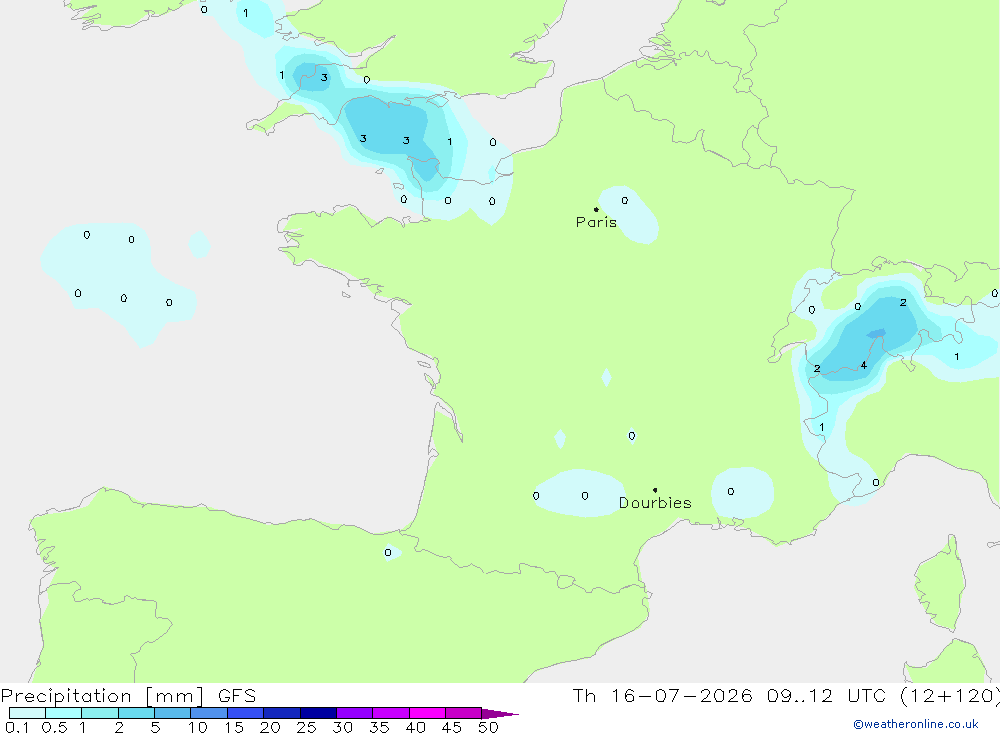
Task: Select the dark blue 20-25 mm legend swatch
Action: pos(282,713)
